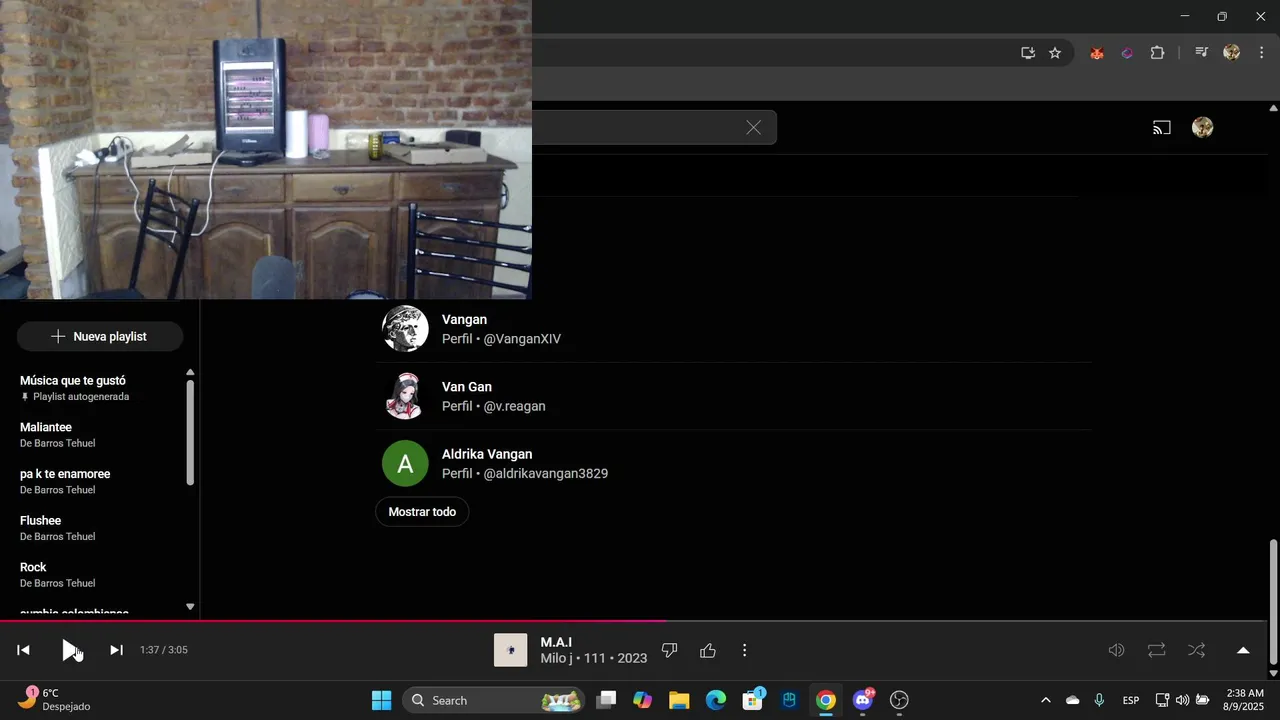Bookmark this page with star icon

[1055, 53]
